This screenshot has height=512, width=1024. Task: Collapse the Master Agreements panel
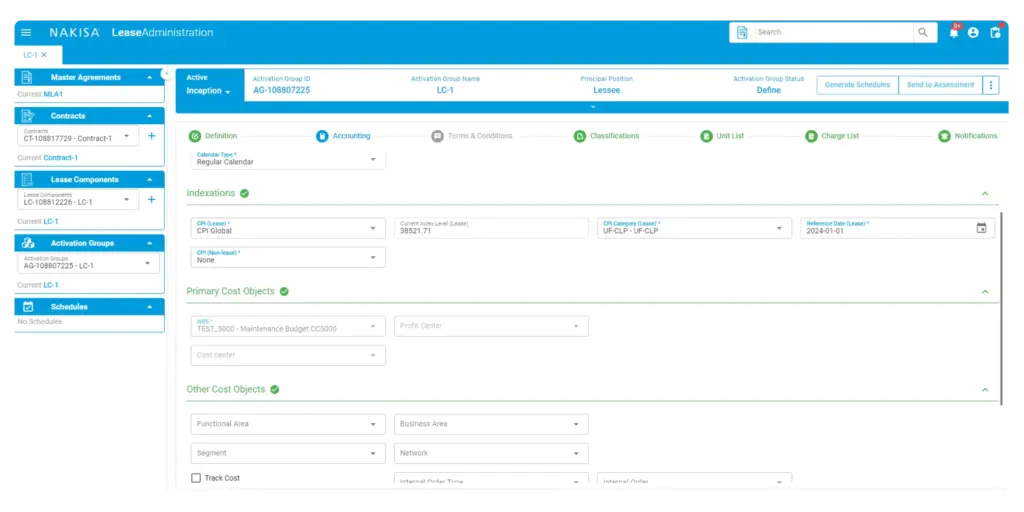click(x=150, y=77)
